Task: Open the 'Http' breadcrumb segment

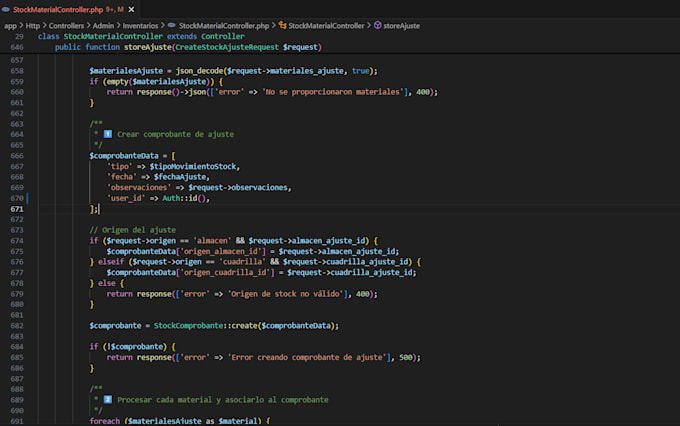Action: [33, 26]
